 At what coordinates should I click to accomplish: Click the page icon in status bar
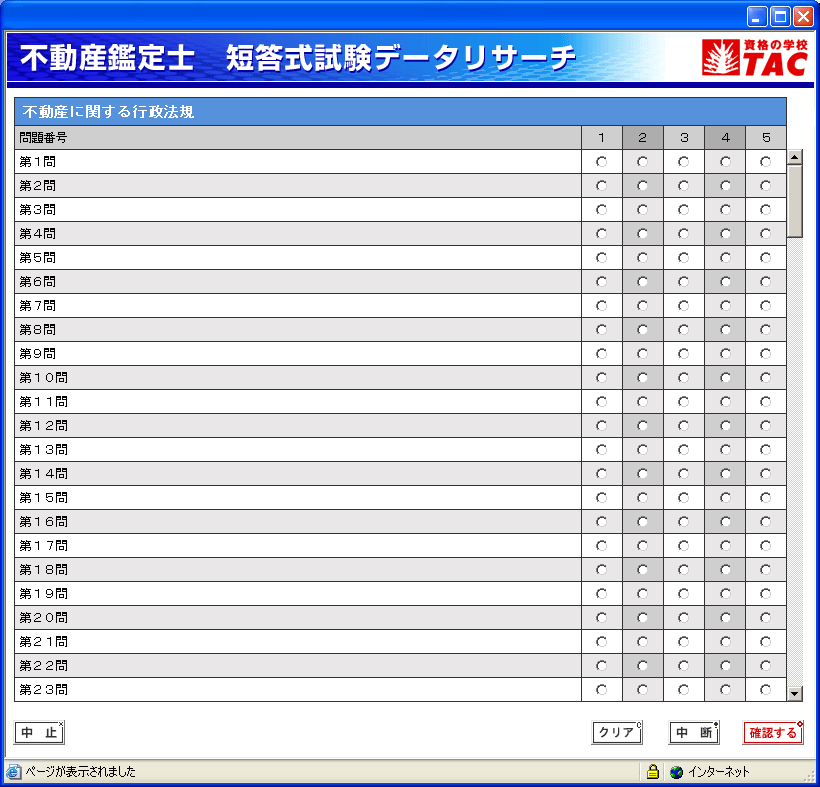[x=13, y=772]
